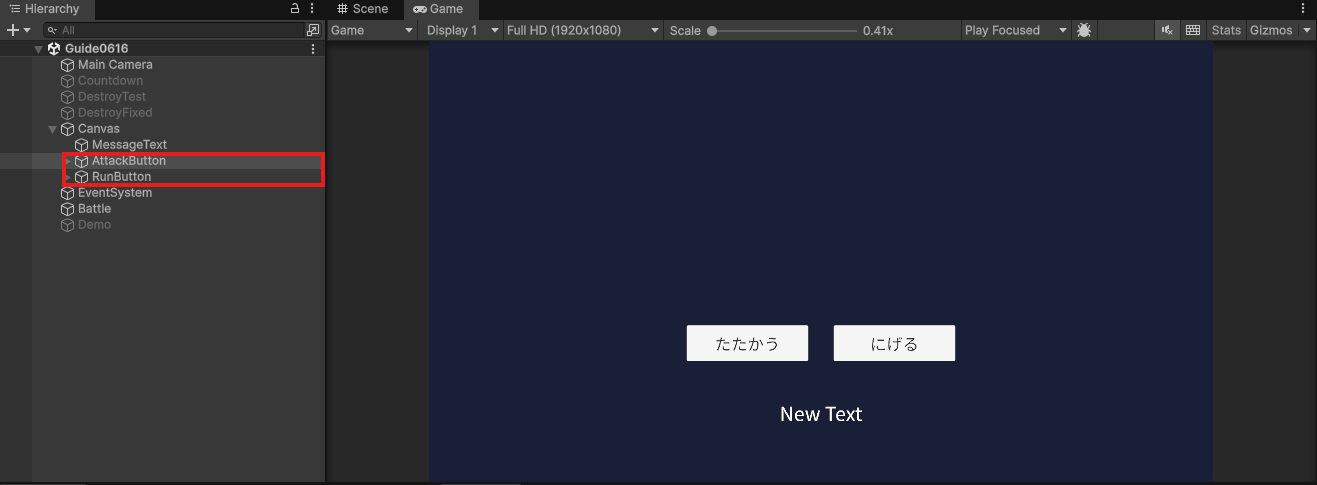
Task: Click the たたかう button in Game view
Action: (x=747, y=343)
